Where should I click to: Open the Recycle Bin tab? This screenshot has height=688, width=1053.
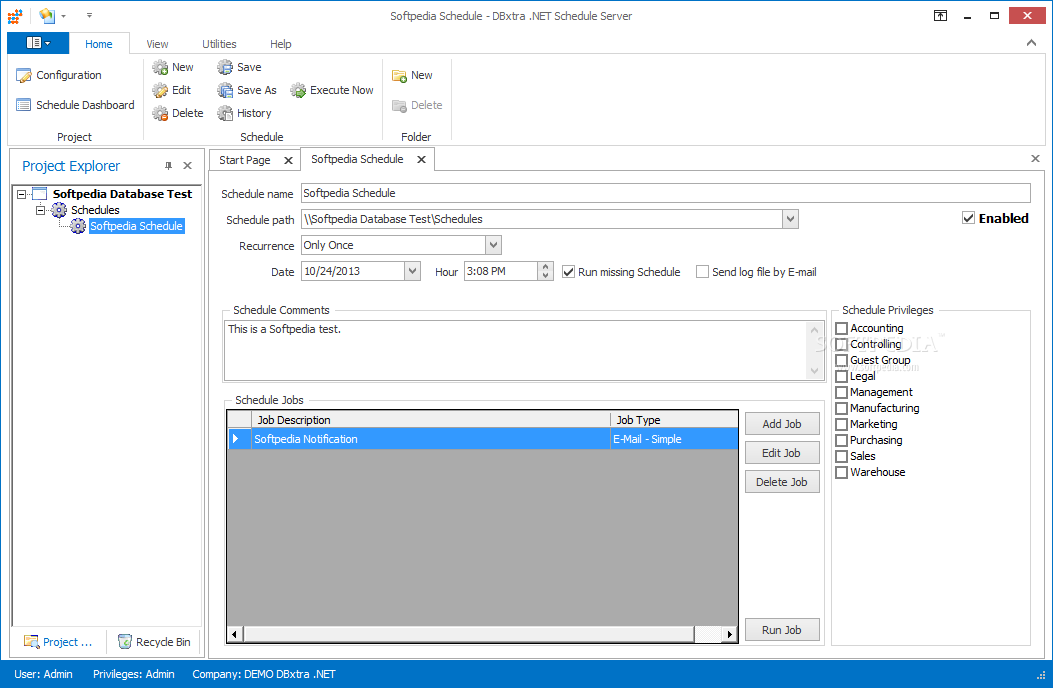pos(154,642)
